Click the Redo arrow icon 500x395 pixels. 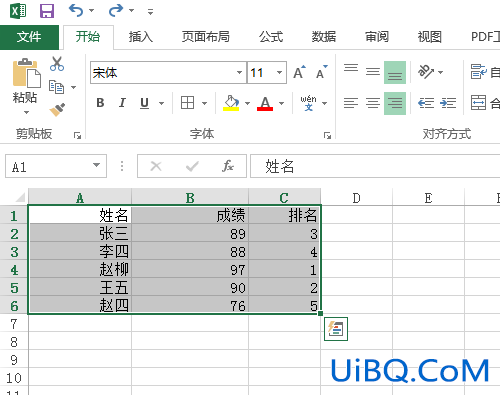(x=116, y=10)
